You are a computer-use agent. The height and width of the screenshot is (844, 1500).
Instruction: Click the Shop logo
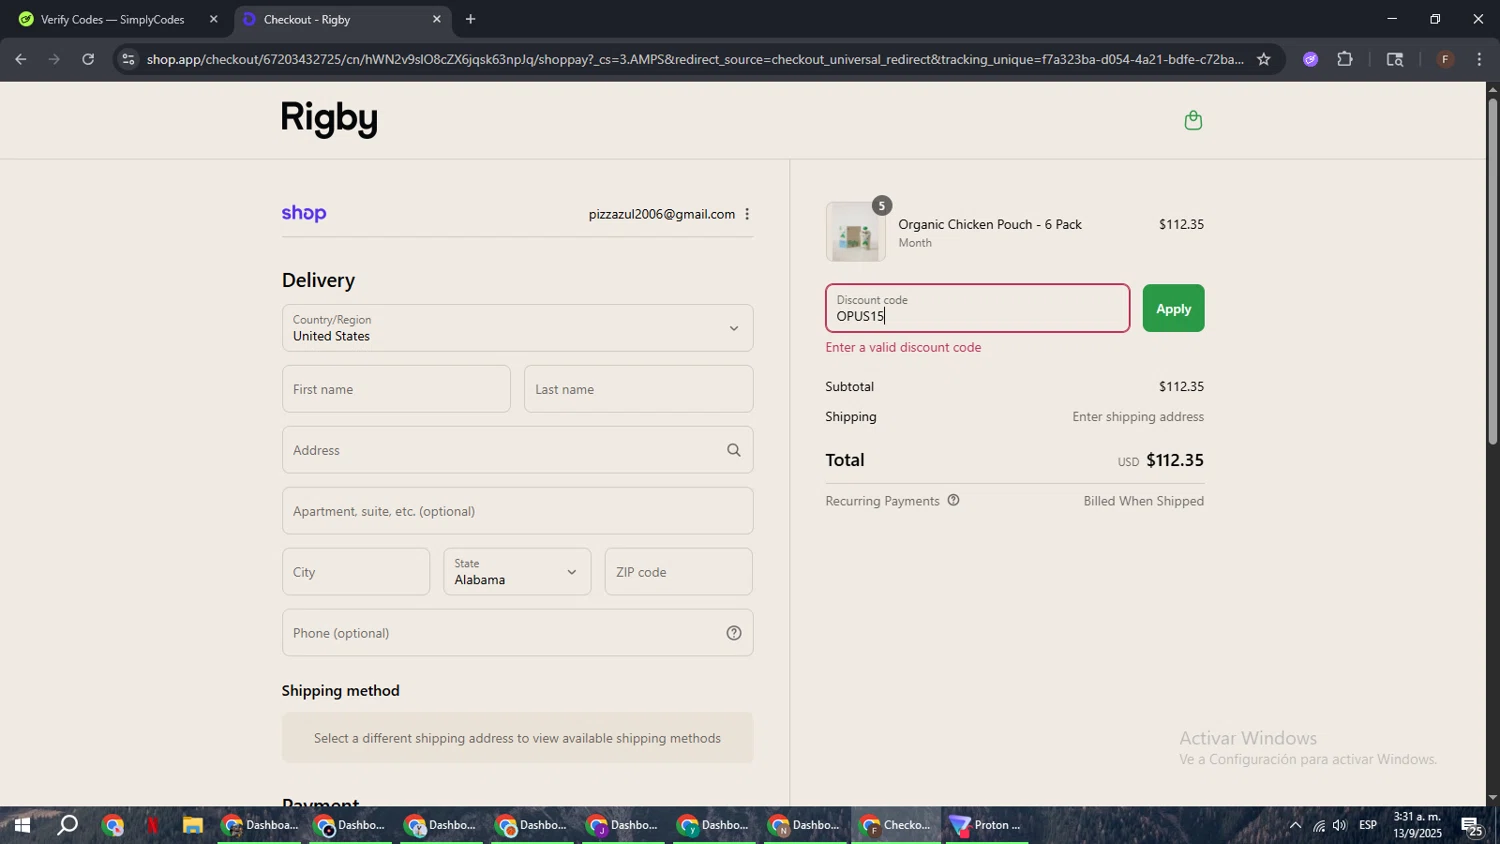click(304, 213)
